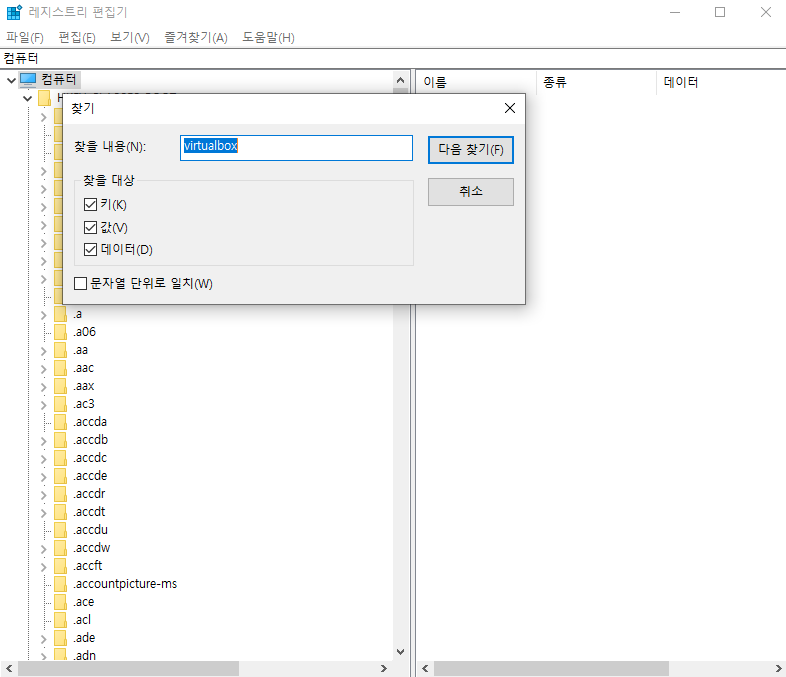Click tree pane scroll right arrow

coord(383,668)
